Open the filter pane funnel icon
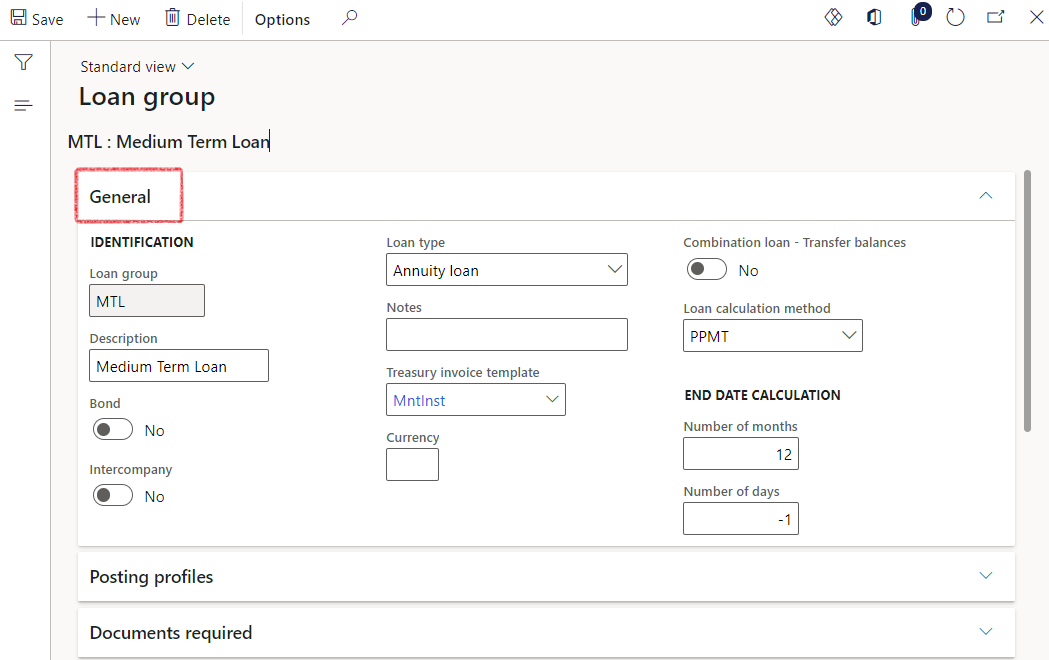The width and height of the screenshot is (1049, 660). pos(23,63)
